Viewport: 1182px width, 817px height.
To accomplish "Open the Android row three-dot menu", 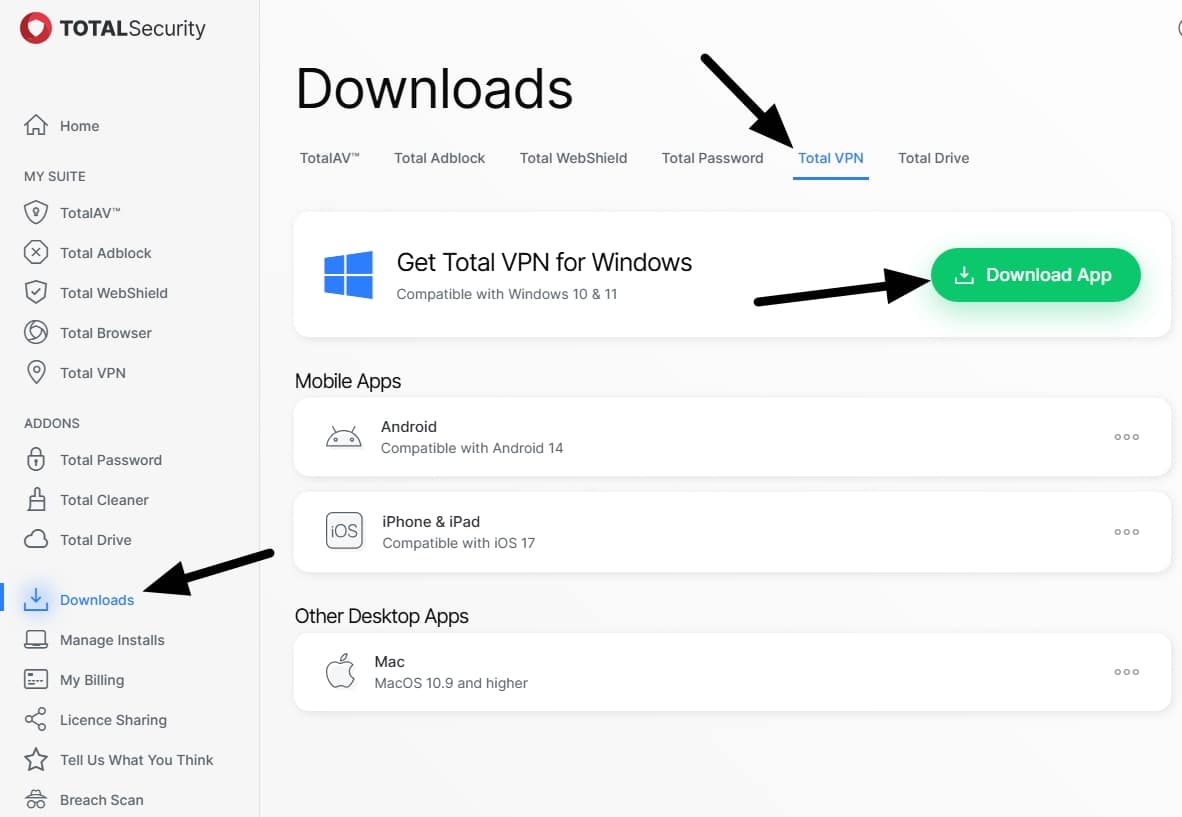I will [x=1126, y=436].
